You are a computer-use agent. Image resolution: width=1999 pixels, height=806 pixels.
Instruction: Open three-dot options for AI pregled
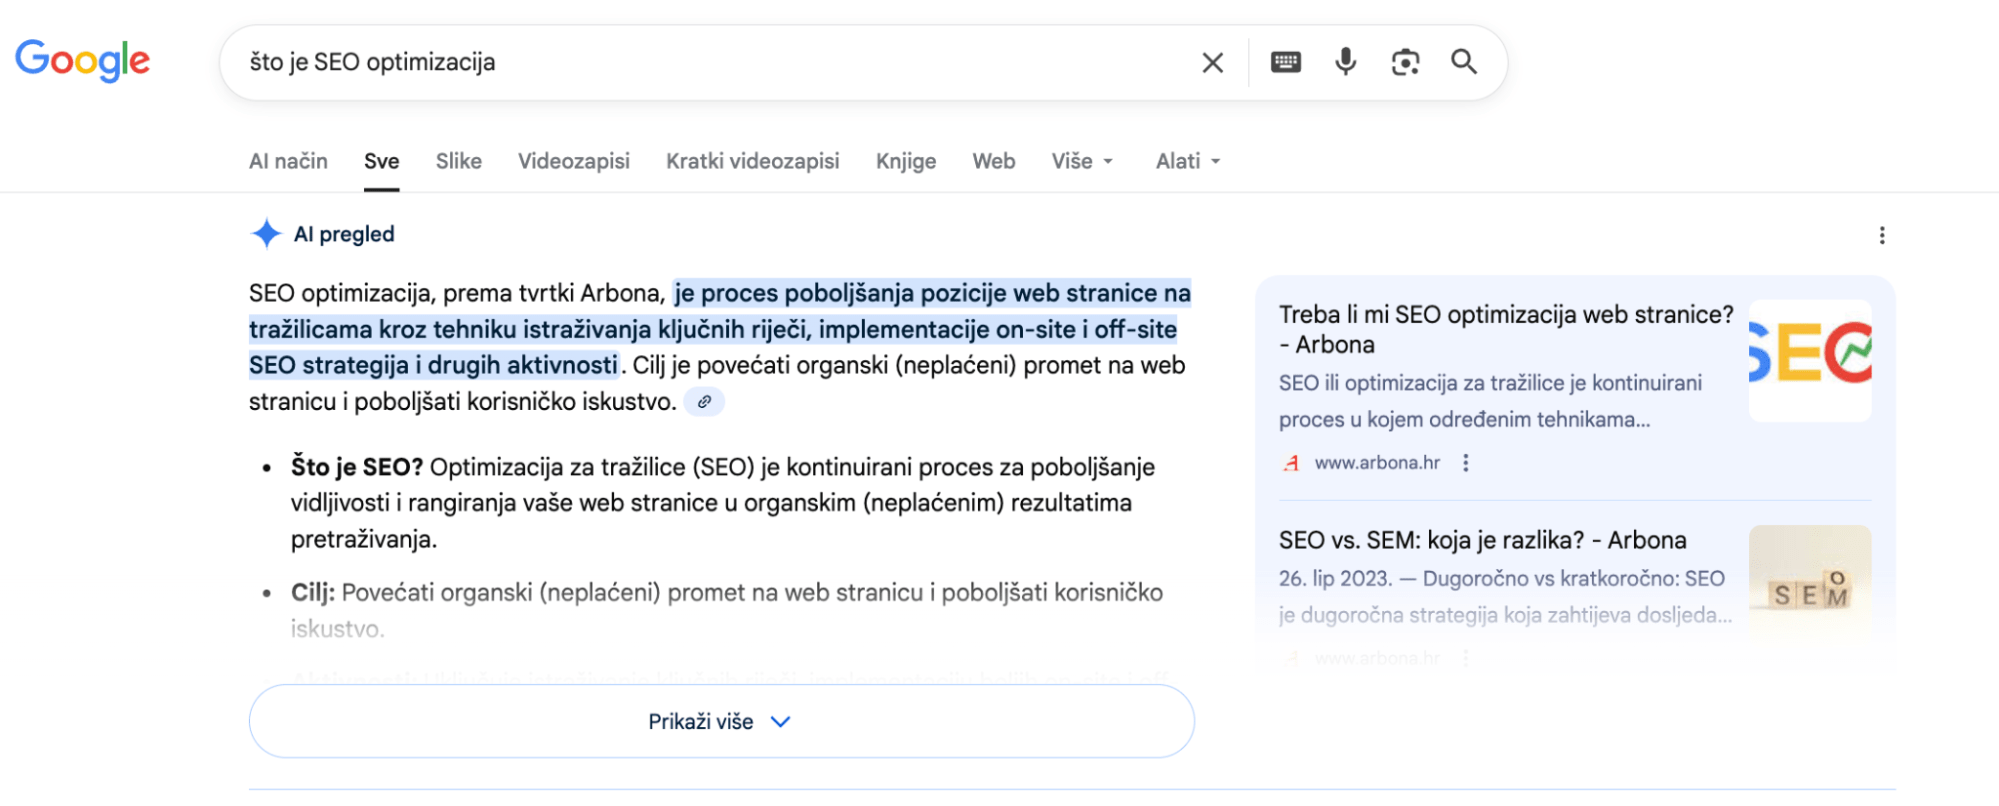(1881, 234)
